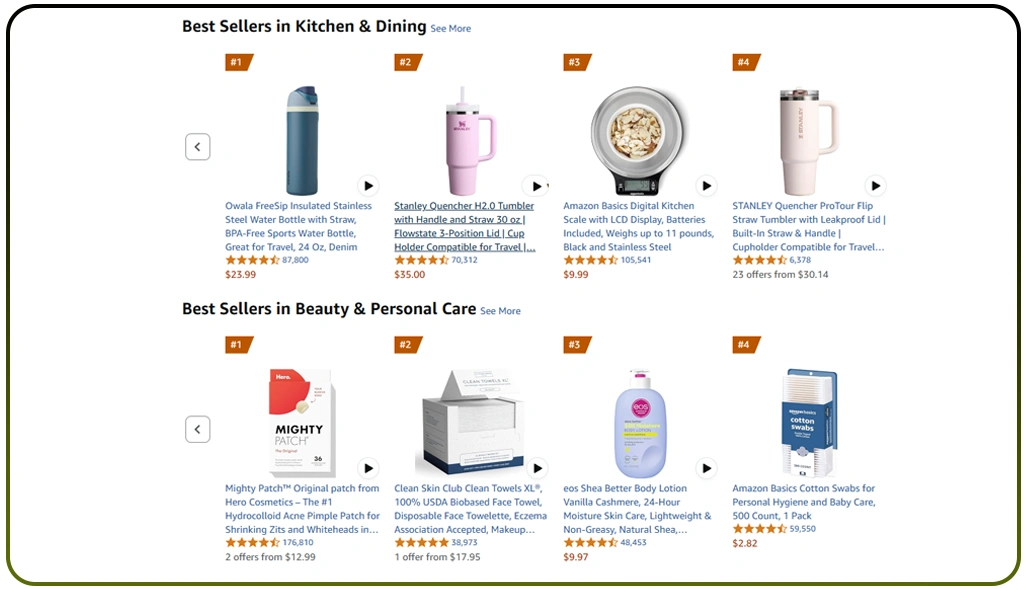1026x589 pixels.
Task: Click '2 offers from $12.99' under Mighty Patch
Action: pos(269,556)
